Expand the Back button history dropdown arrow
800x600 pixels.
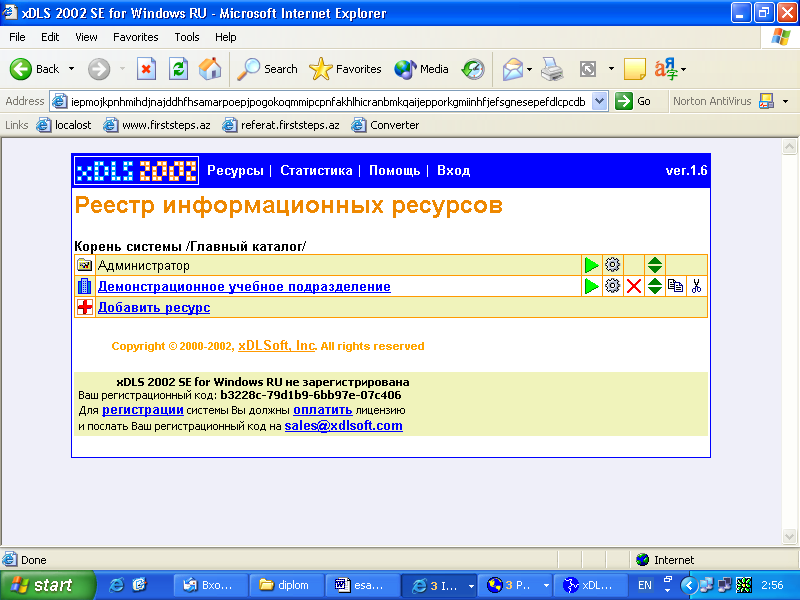click(71, 69)
